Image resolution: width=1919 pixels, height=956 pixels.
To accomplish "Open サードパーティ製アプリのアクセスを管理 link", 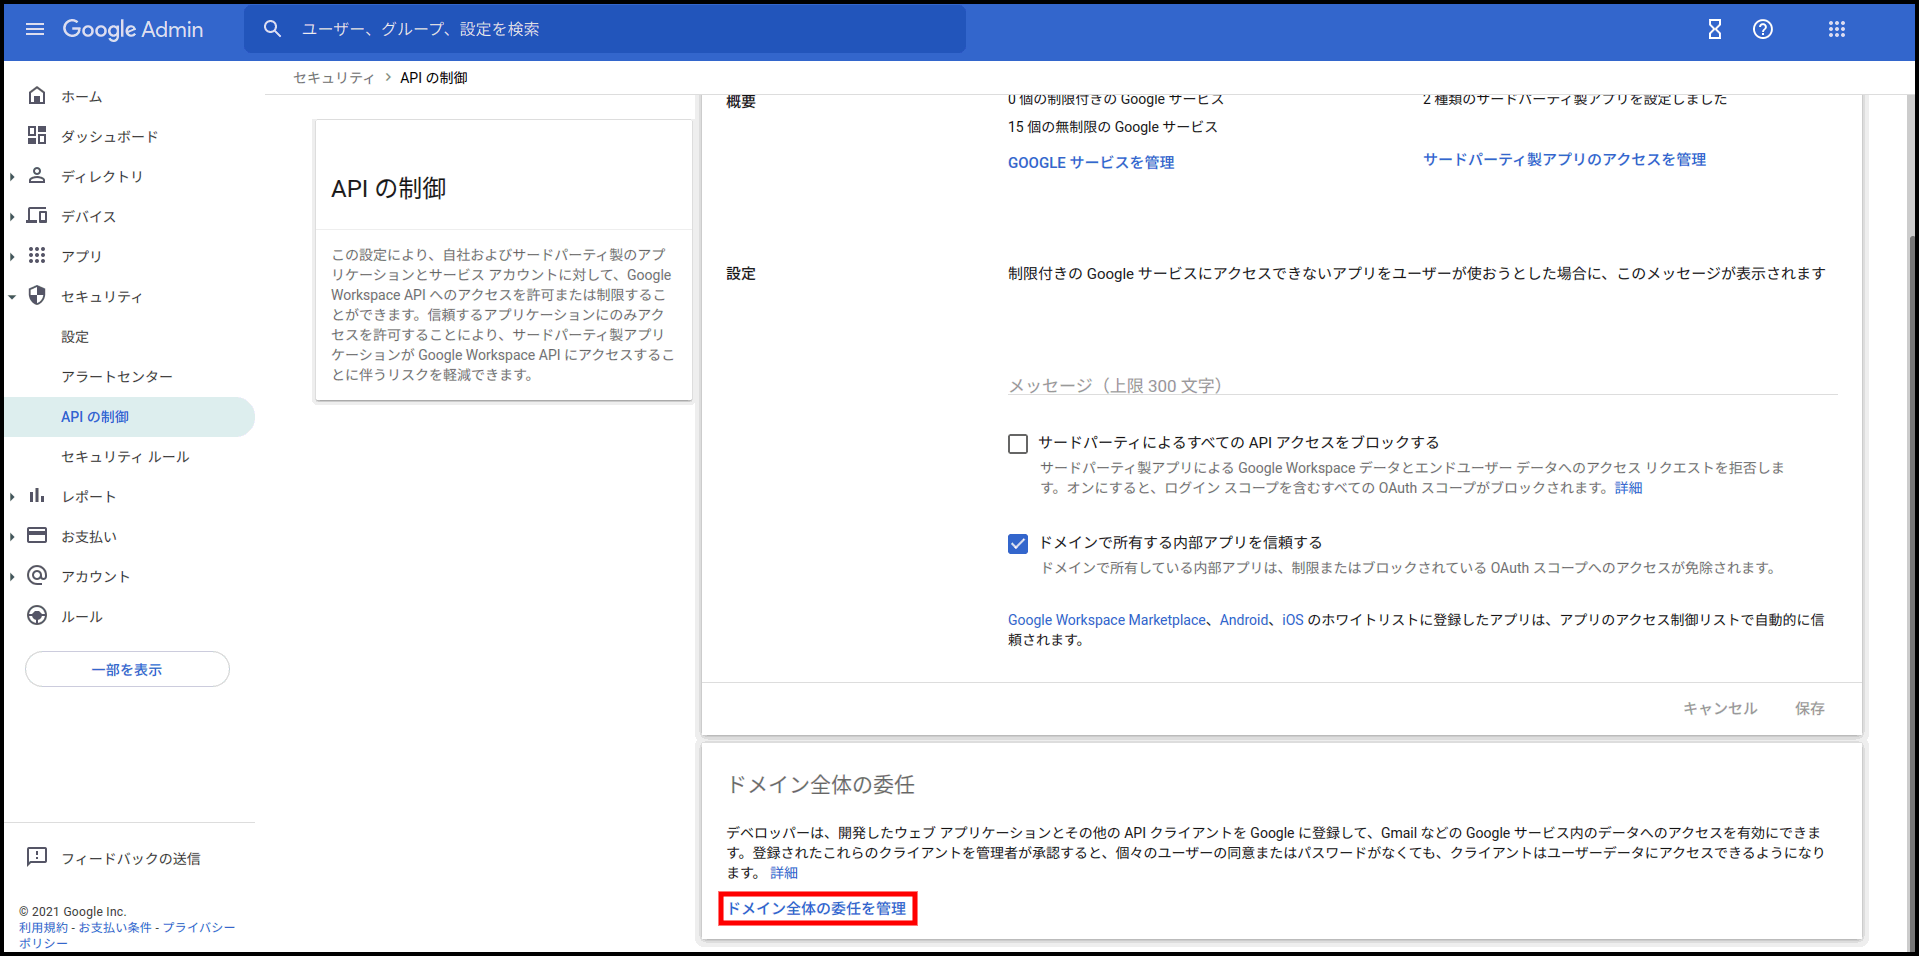I will (x=1565, y=159).
